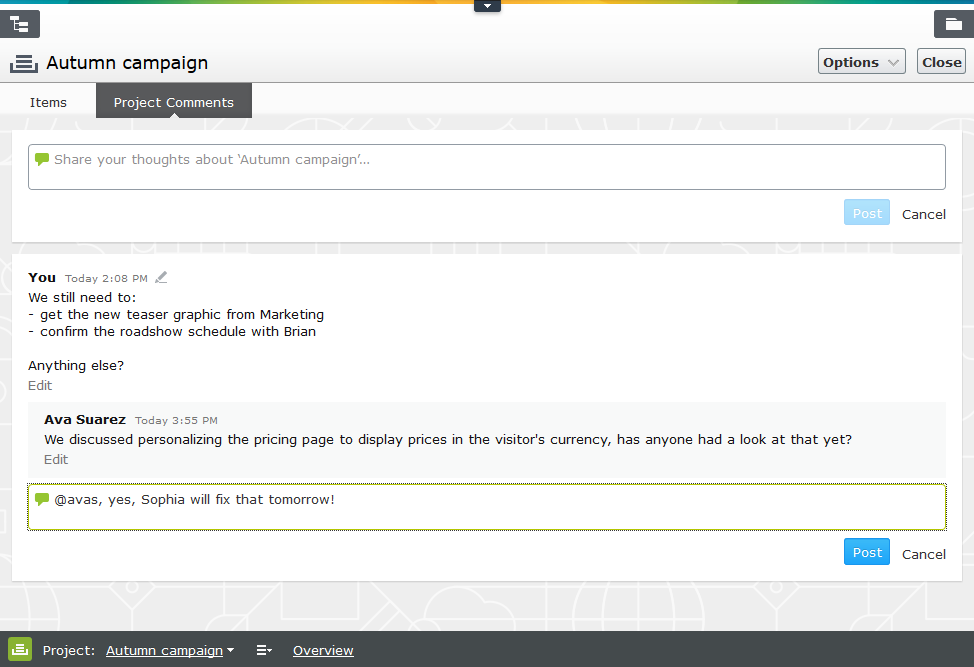The height and width of the screenshot is (667, 974).
Task: Click the project icon beside Autumn campaign title
Action: (24, 63)
